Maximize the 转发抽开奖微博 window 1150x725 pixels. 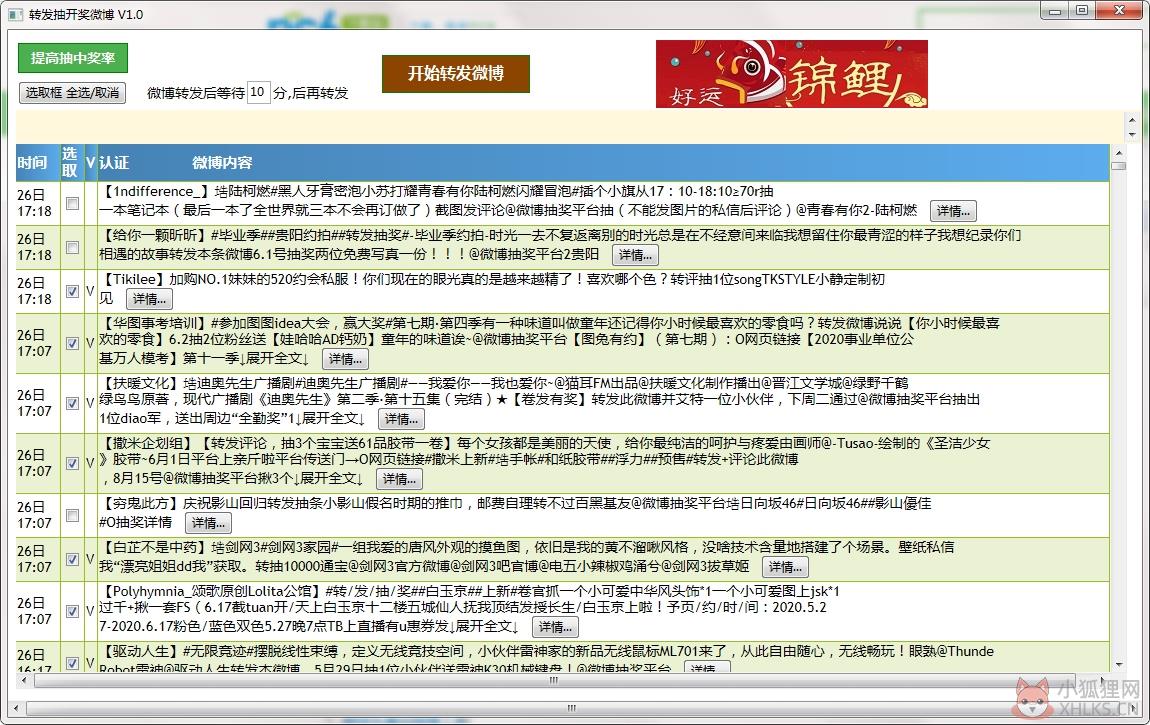1083,11
